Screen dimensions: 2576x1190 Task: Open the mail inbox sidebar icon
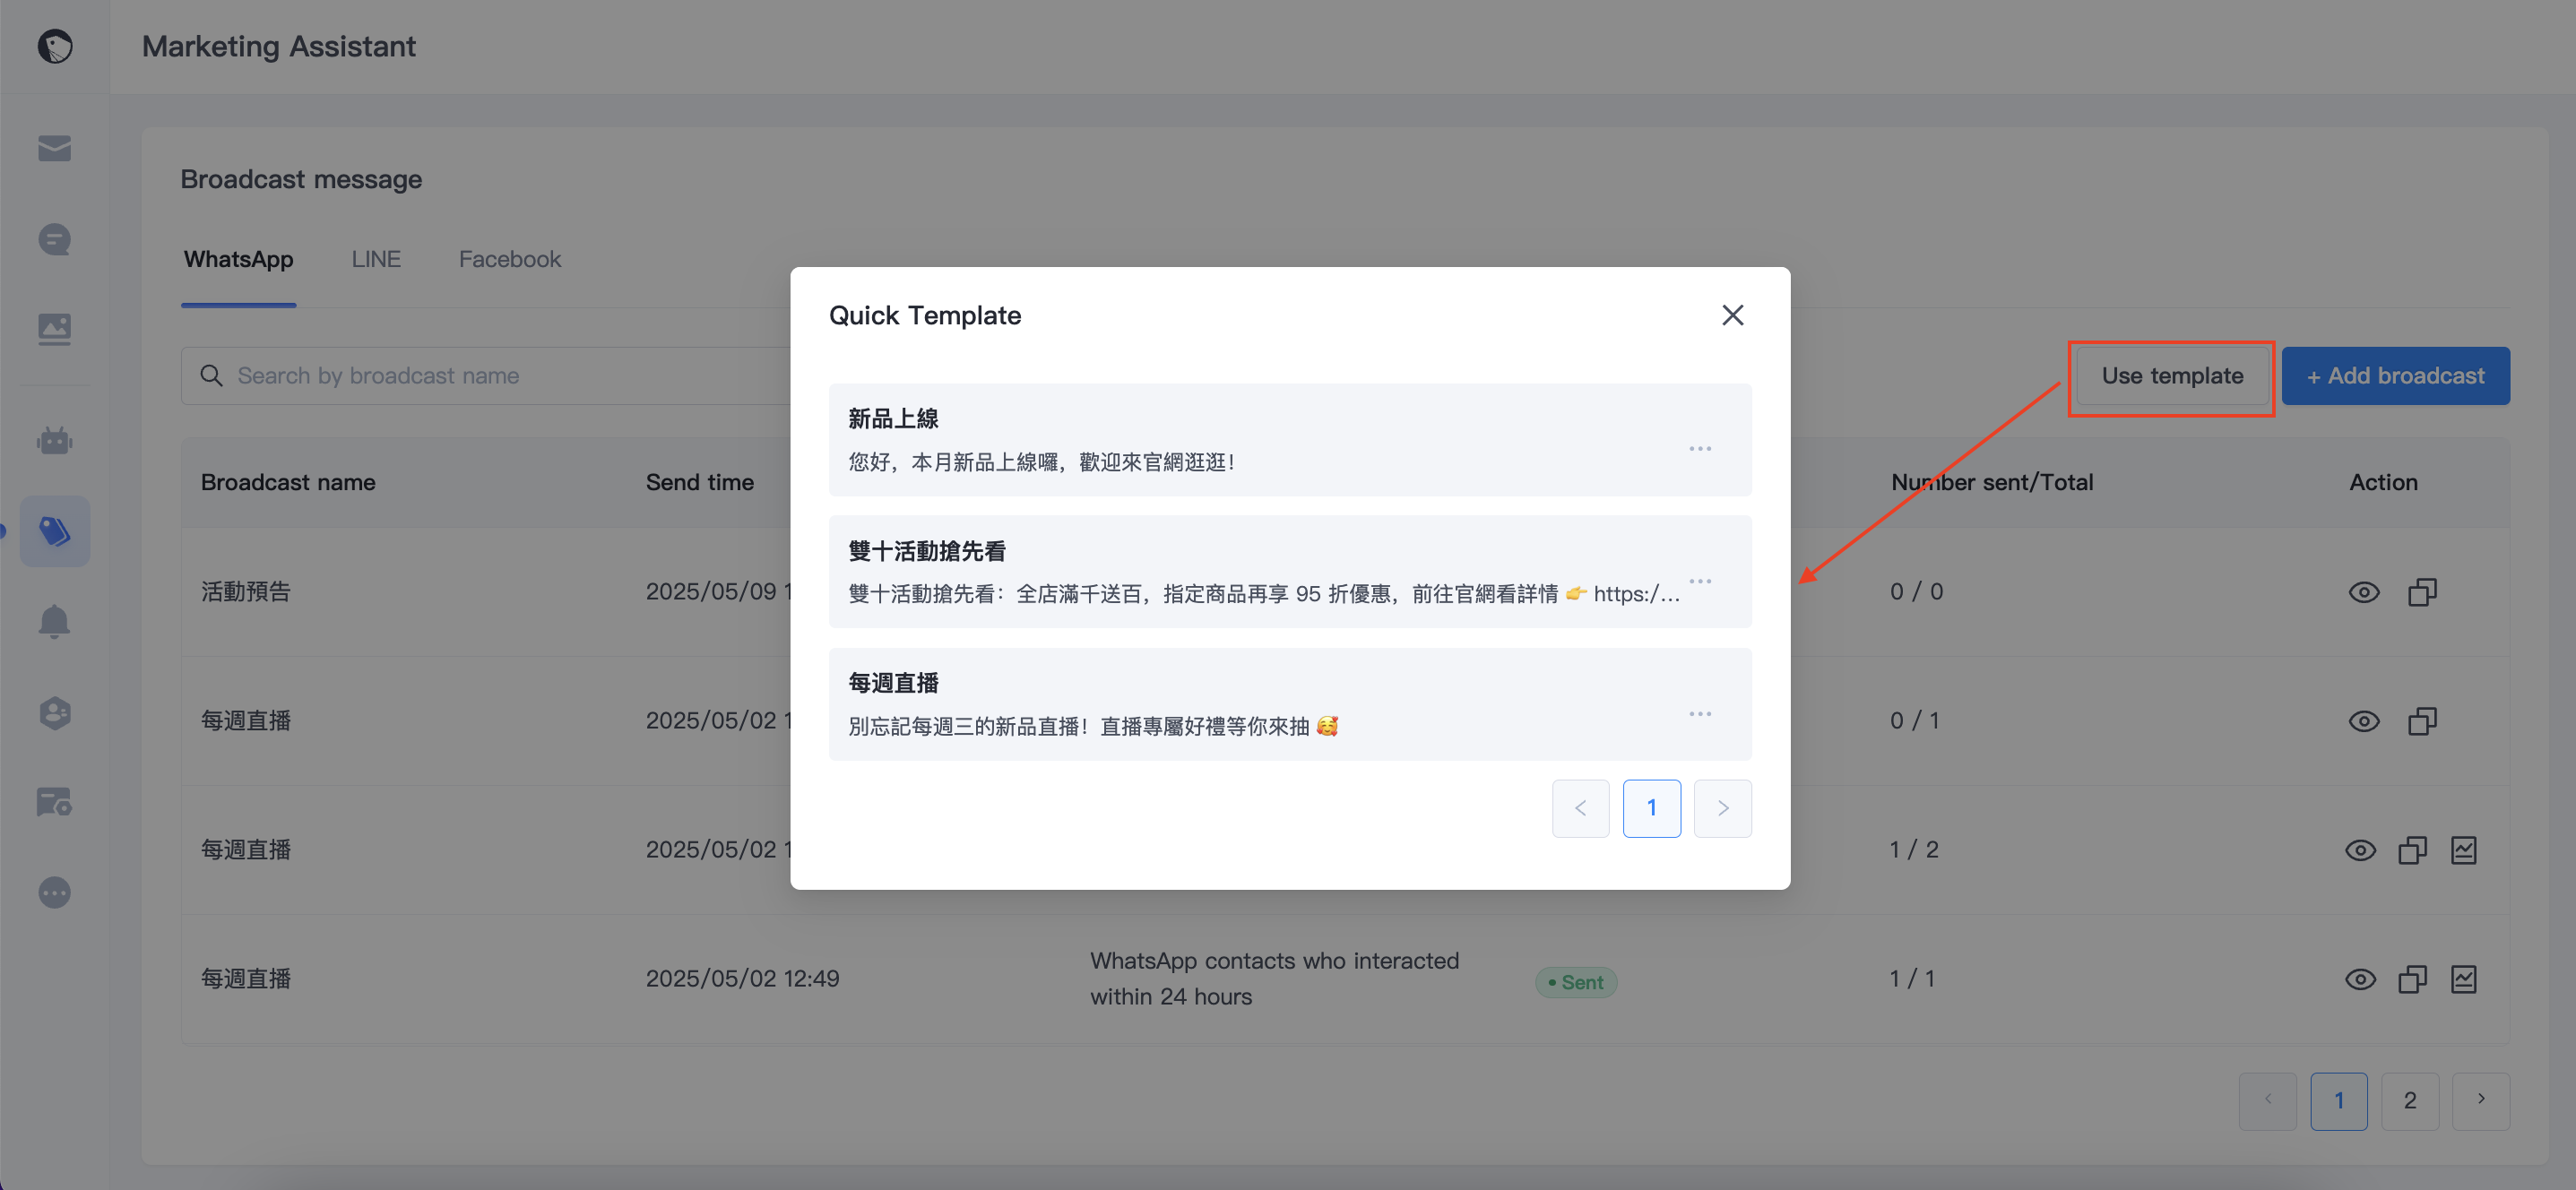(55, 148)
